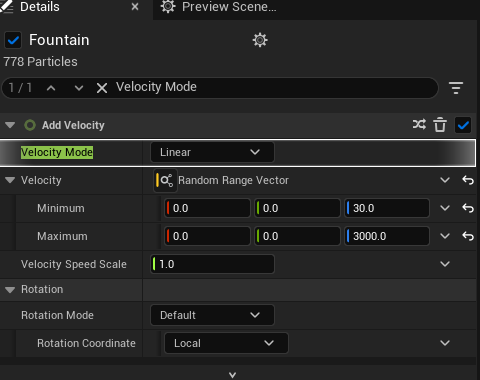The width and height of the screenshot is (480, 380).
Task: Toggle the Fountain emitter enabled checkbox
Action: click(13, 40)
